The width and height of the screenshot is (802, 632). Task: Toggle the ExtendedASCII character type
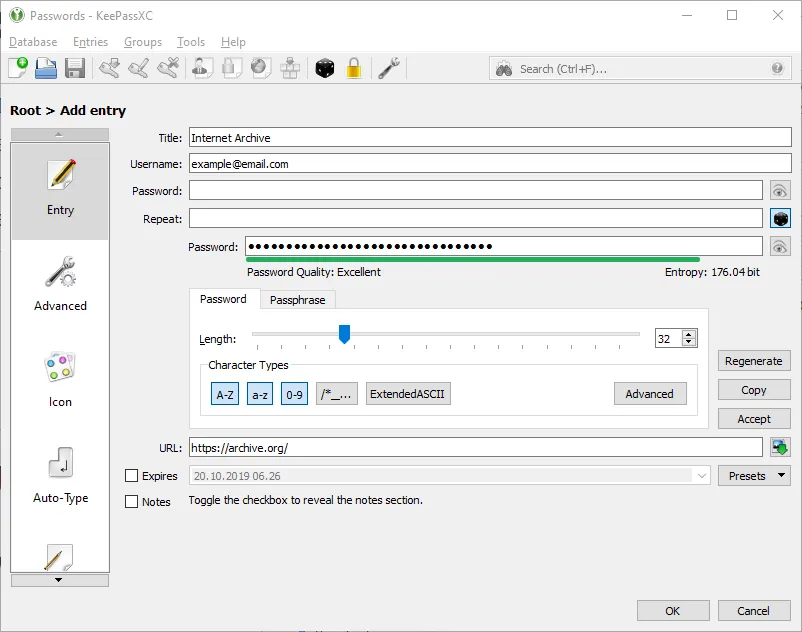click(408, 394)
